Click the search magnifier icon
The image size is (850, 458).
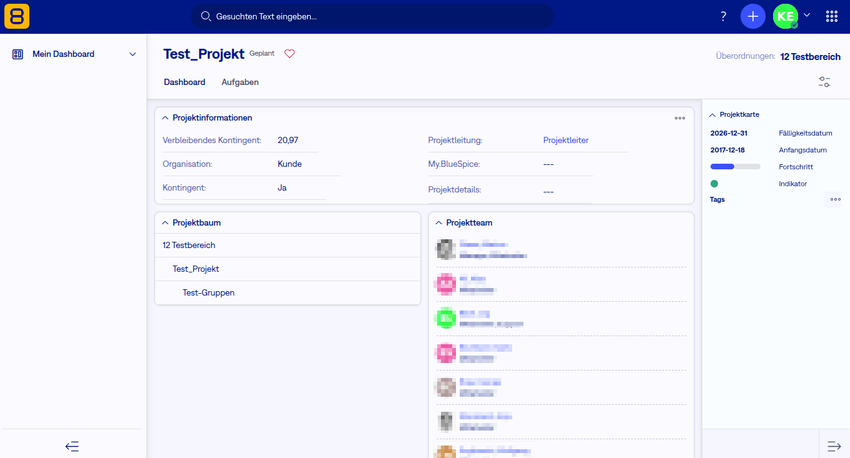205,16
